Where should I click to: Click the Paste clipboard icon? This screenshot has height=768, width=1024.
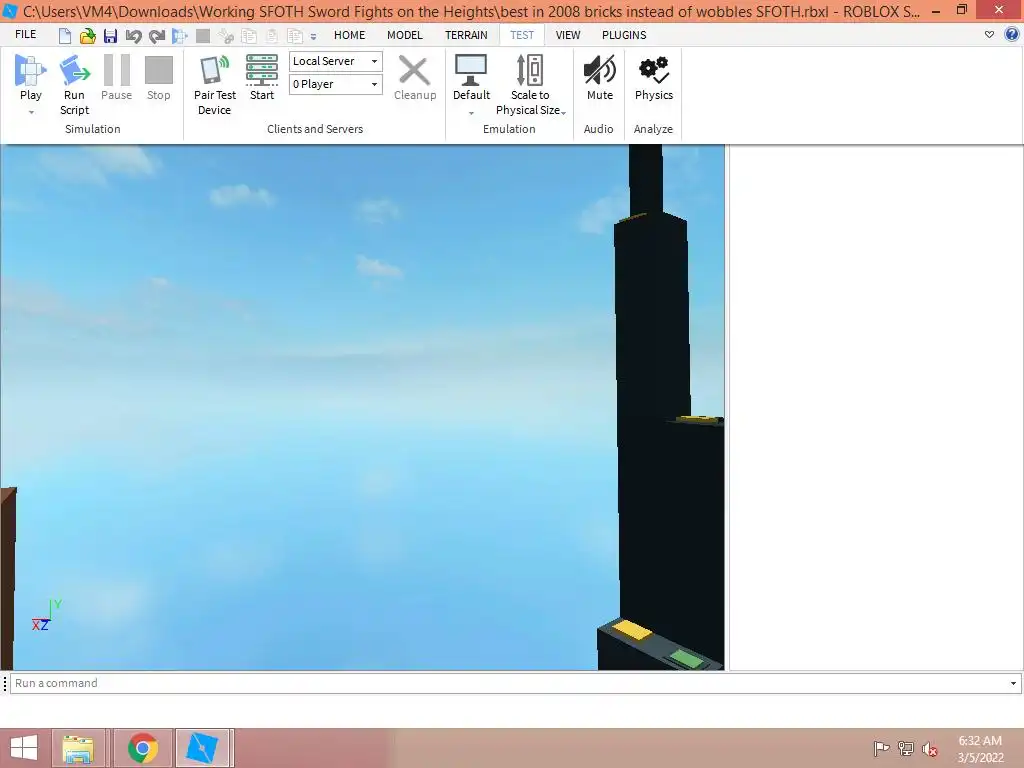pos(272,36)
